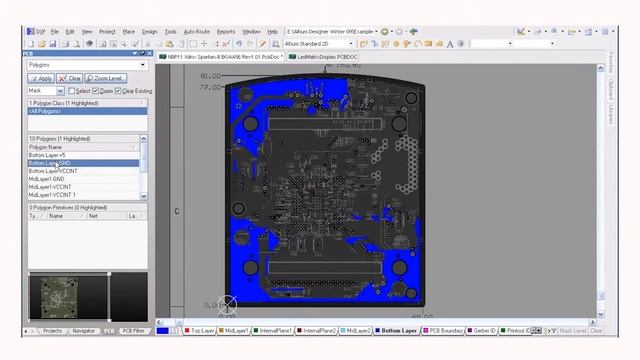Click the Place String letter A icon
The height and width of the screenshot is (360, 640).
point(450,44)
